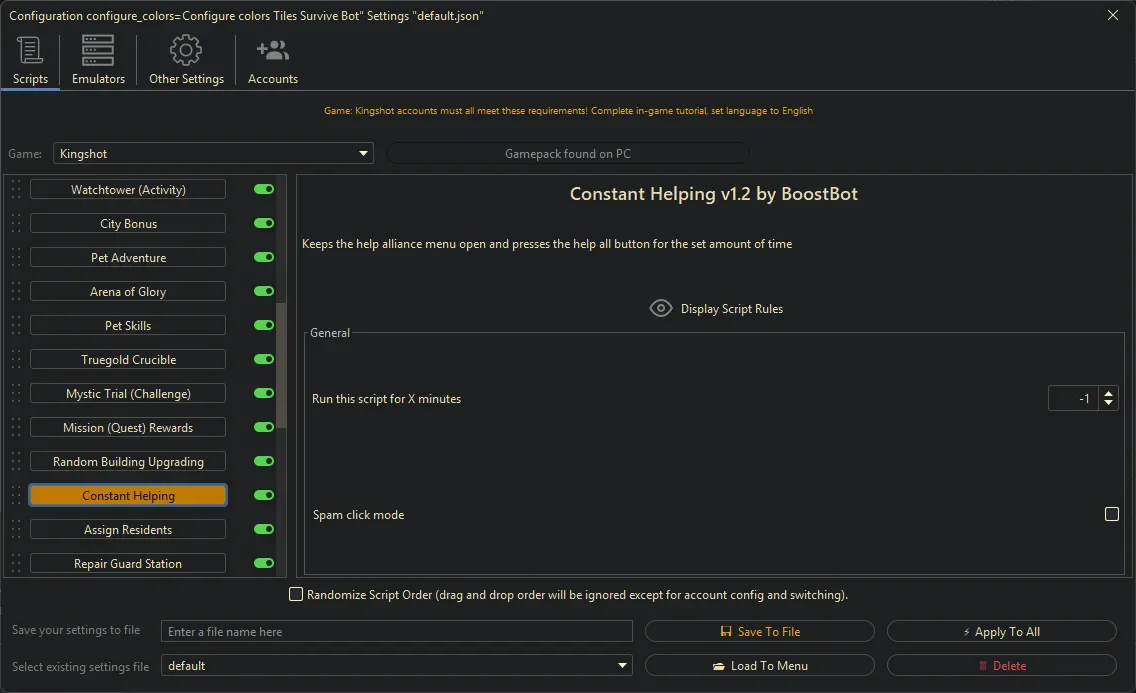Click the lightning icon on Apply To All
1136x693 pixels.
965,631
